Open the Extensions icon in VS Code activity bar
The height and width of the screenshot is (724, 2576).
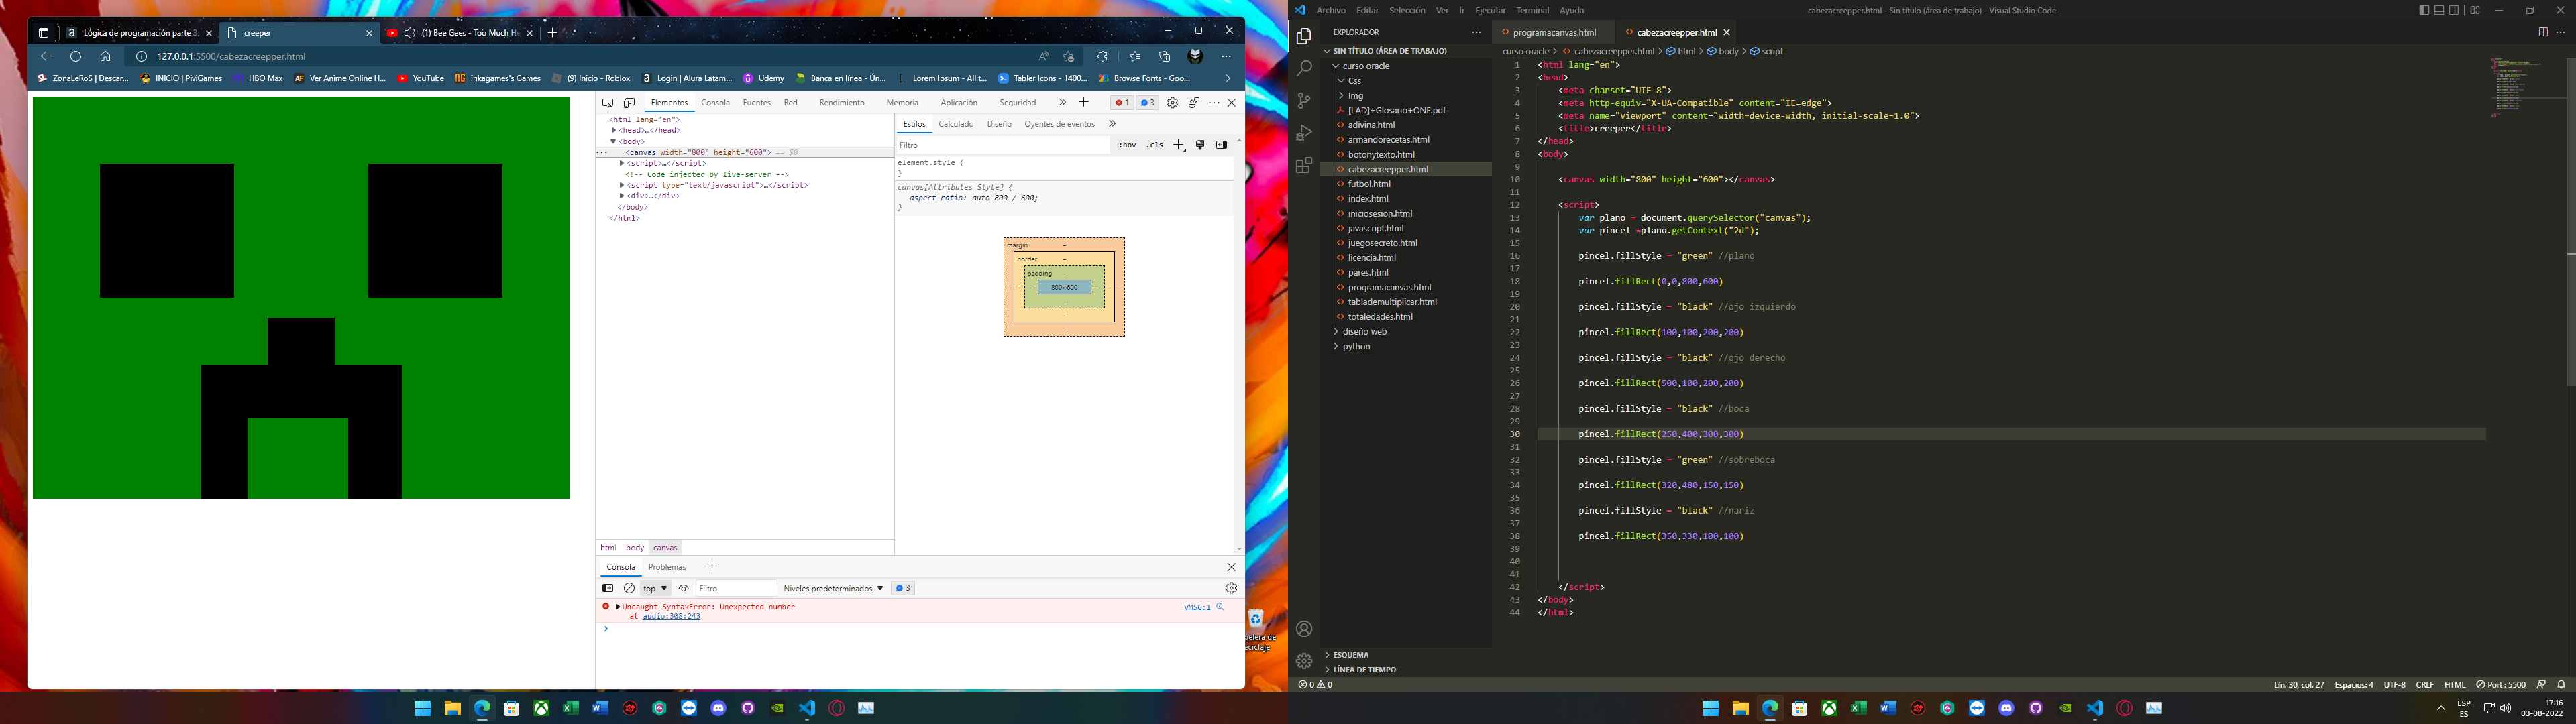coord(1304,166)
